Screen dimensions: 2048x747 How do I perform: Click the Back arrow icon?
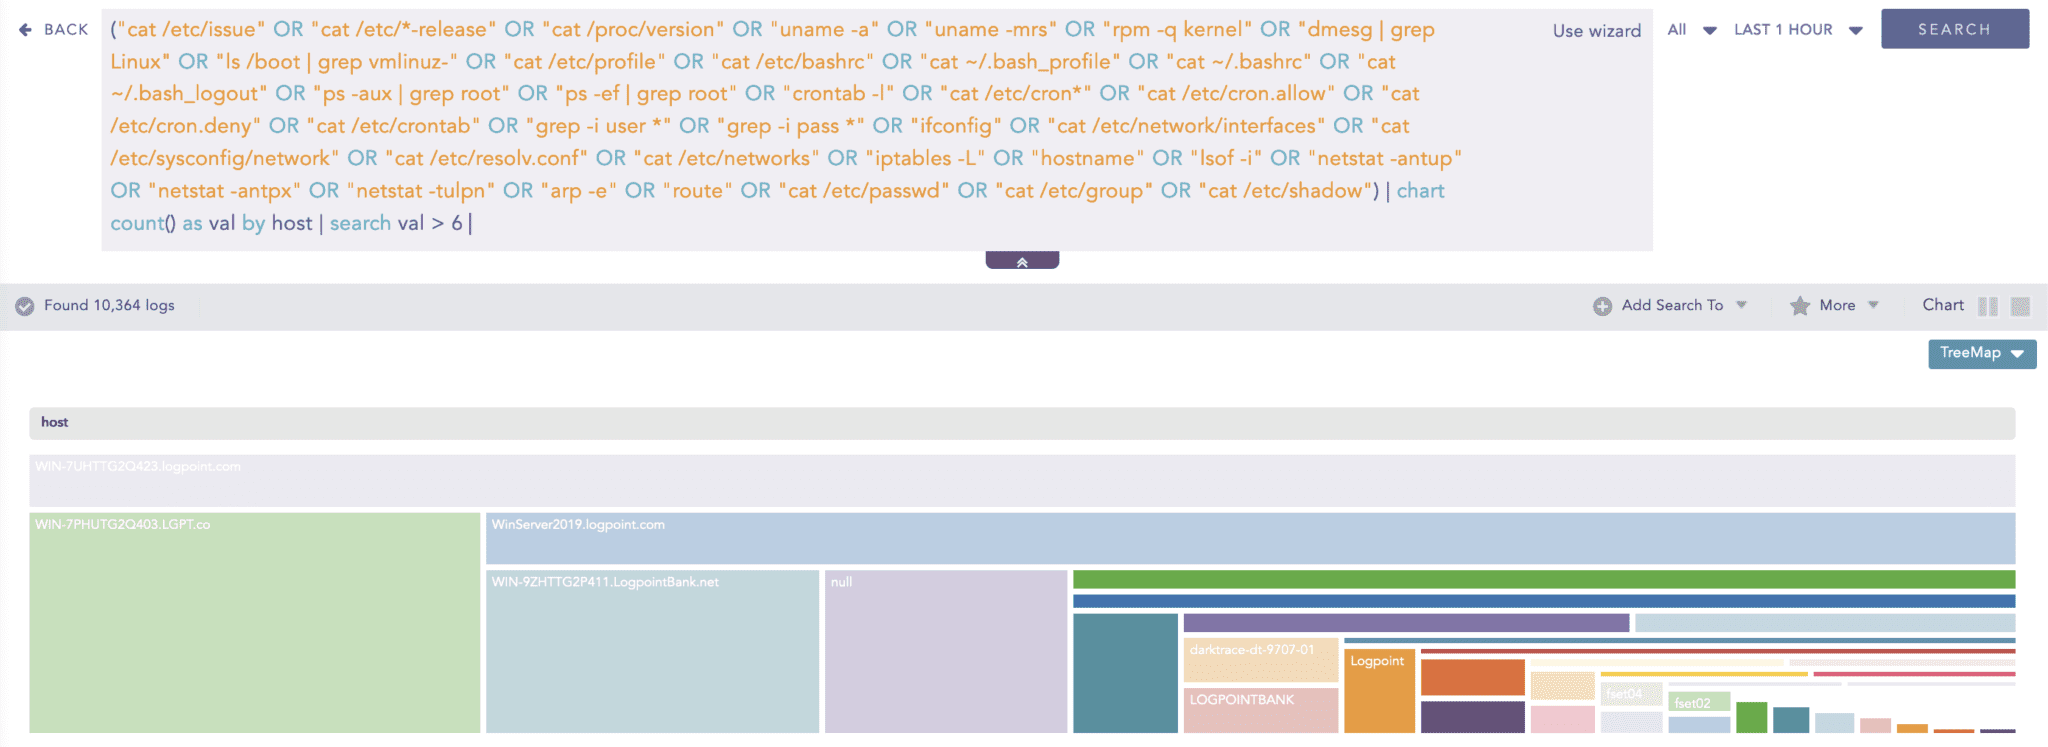[x=26, y=30]
